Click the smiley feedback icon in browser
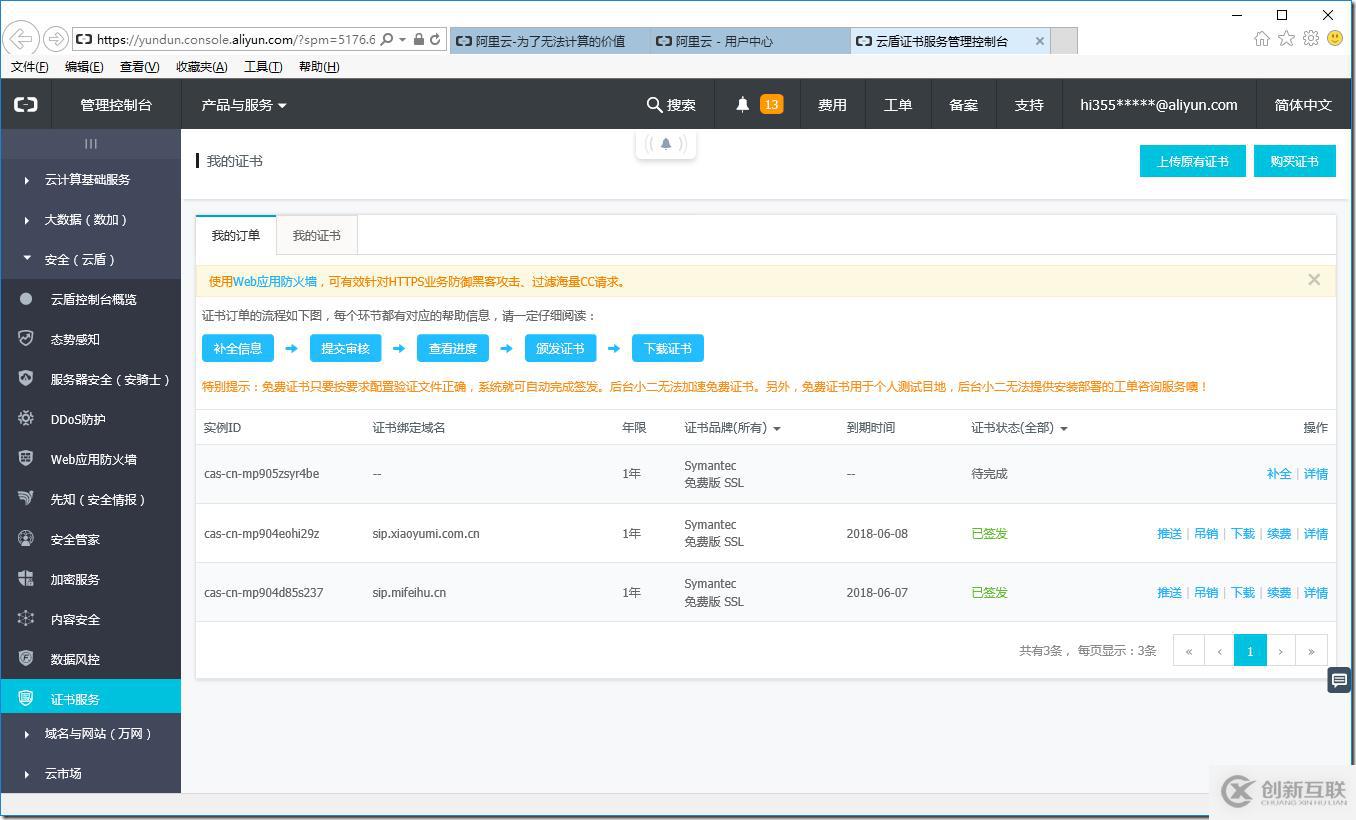The height and width of the screenshot is (820, 1356). 1335,39
